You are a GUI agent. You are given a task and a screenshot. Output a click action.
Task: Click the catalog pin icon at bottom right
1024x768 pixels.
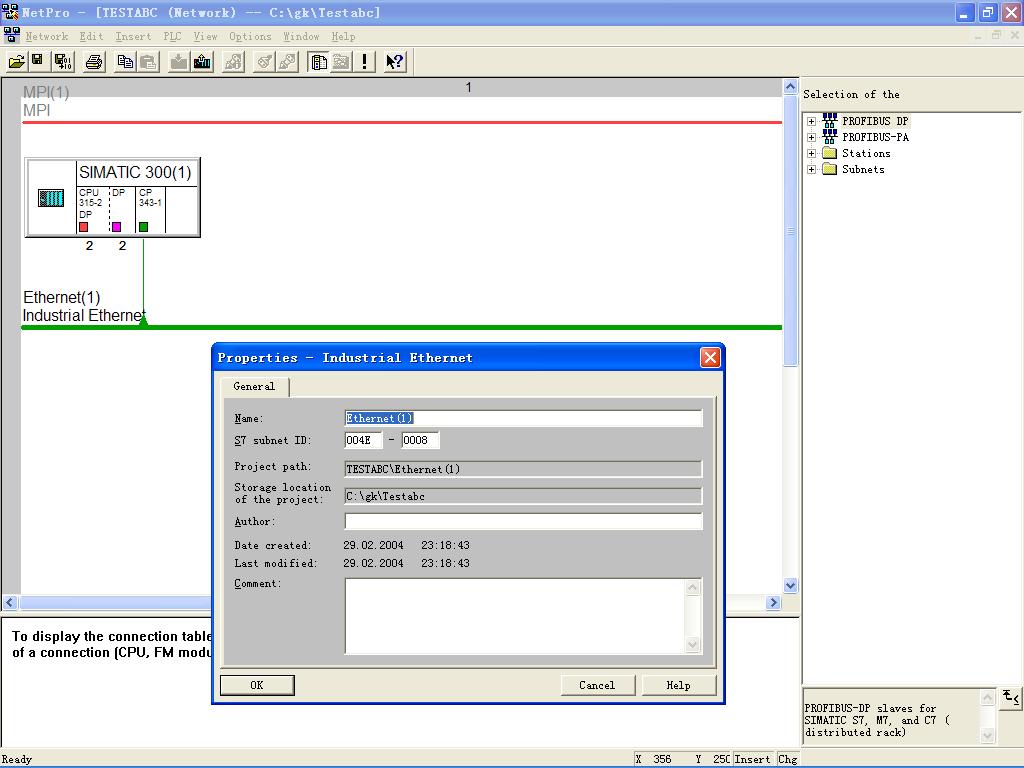pyautogui.click(x=1011, y=697)
